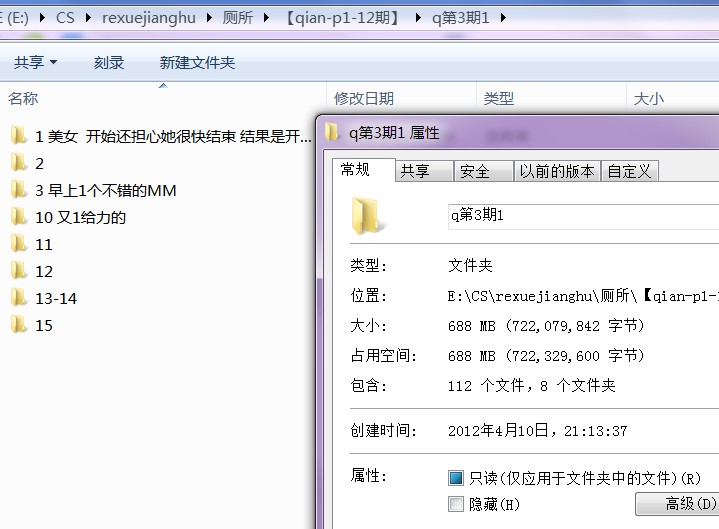Screen dimensions: 719x529
Task: Switch to the 自定义 tab
Action: pyautogui.click(x=629, y=171)
